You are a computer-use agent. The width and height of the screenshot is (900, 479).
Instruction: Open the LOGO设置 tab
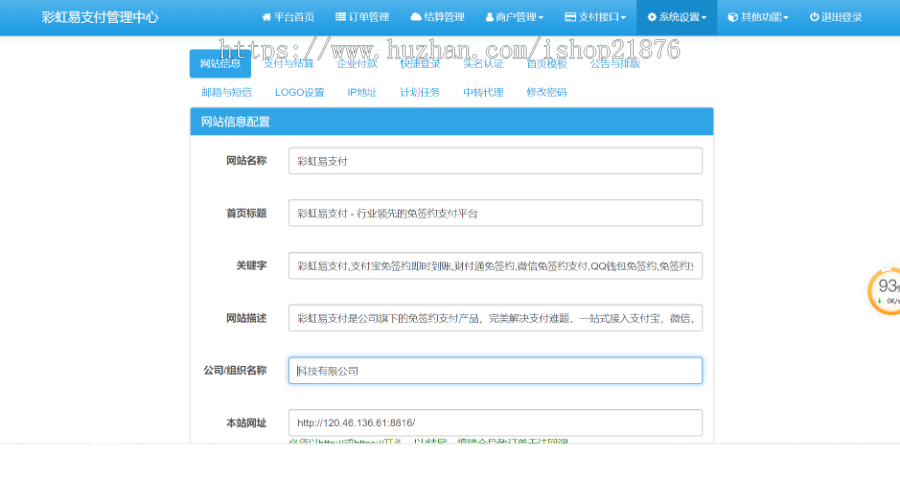click(300, 92)
